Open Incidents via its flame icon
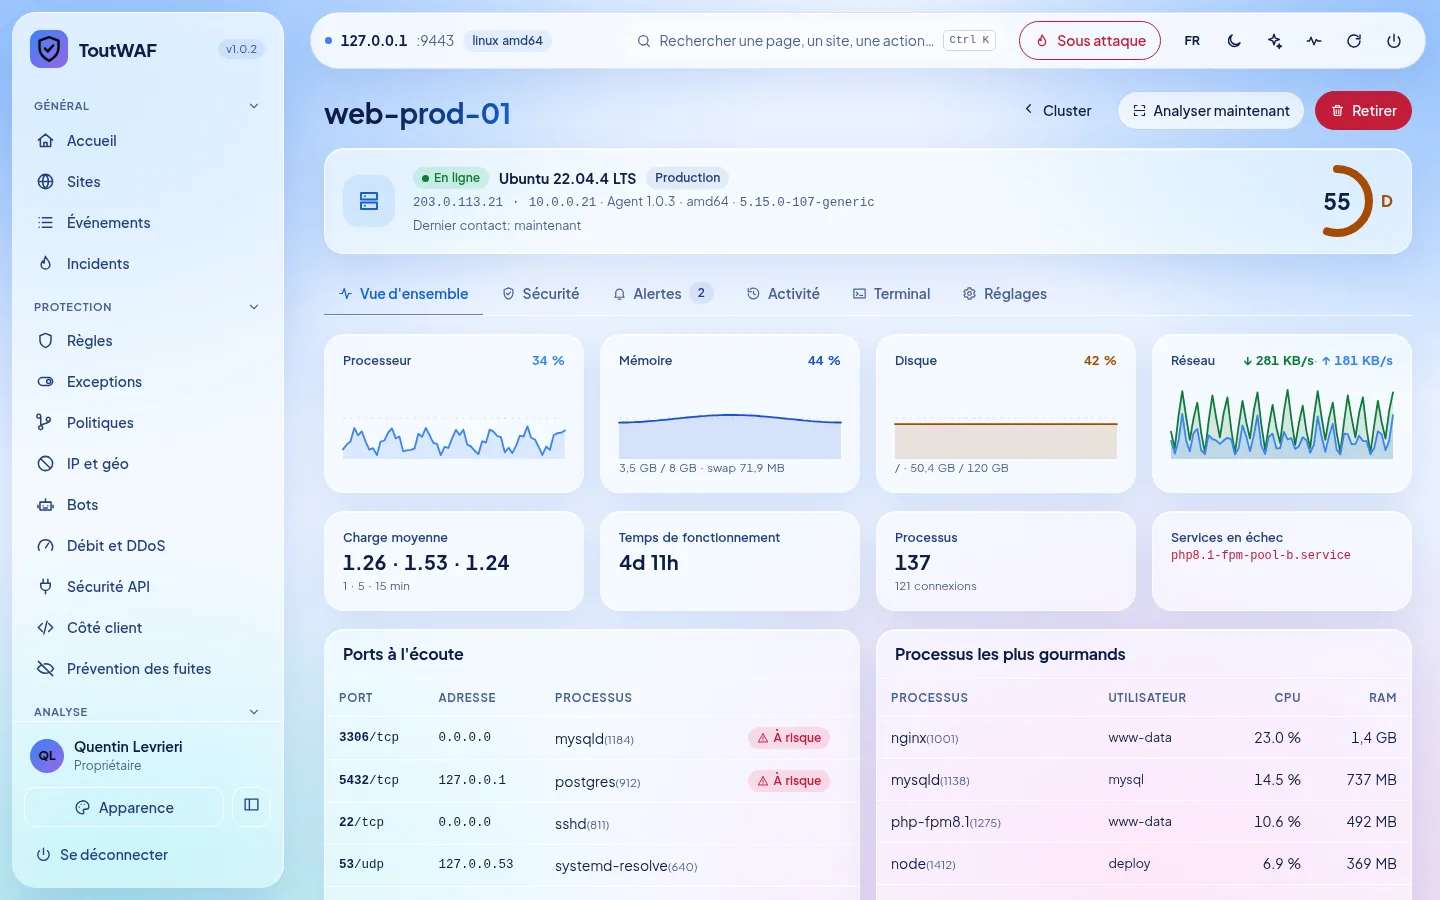The height and width of the screenshot is (900, 1440). click(45, 264)
